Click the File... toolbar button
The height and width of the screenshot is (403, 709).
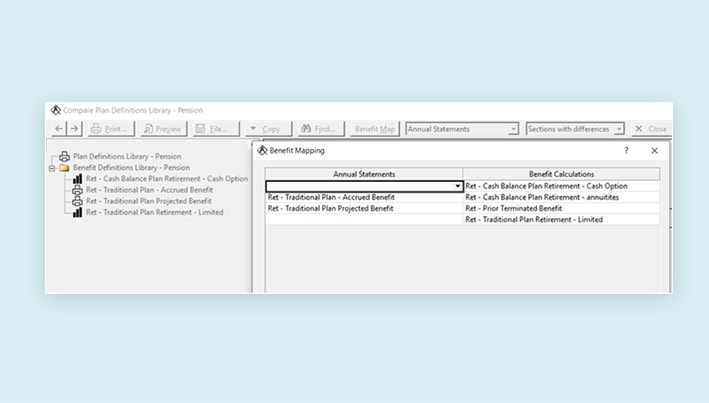[x=216, y=129]
